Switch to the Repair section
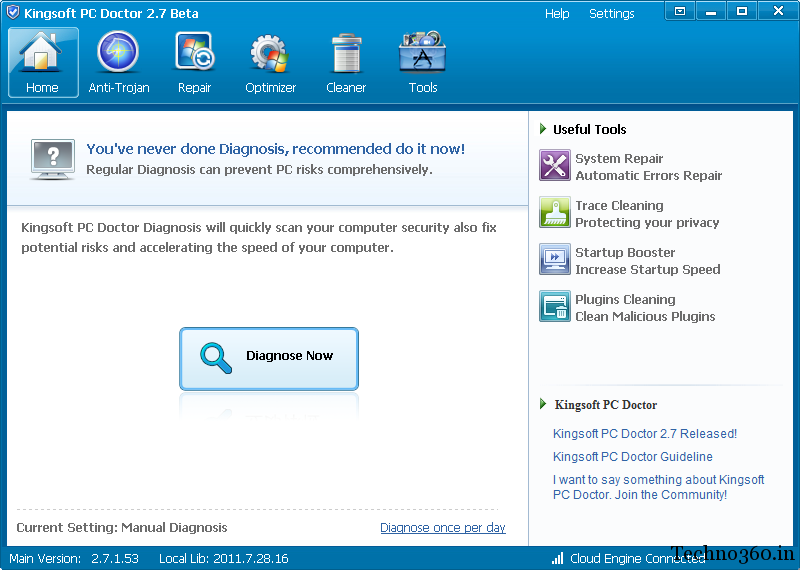800x570 pixels. tap(194, 62)
